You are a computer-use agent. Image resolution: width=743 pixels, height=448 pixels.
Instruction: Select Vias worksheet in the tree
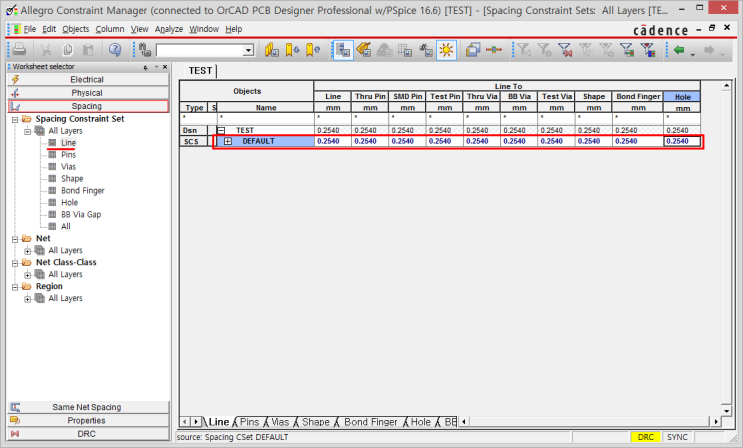(68, 167)
